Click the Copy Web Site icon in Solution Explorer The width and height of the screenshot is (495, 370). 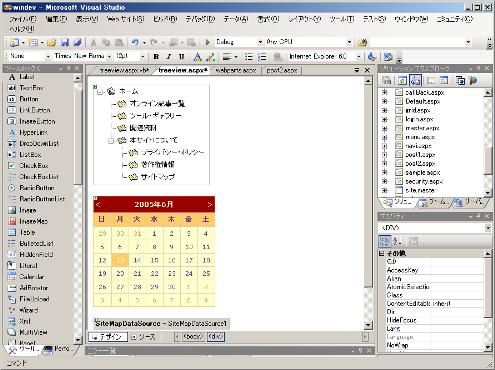click(x=460, y=80)
